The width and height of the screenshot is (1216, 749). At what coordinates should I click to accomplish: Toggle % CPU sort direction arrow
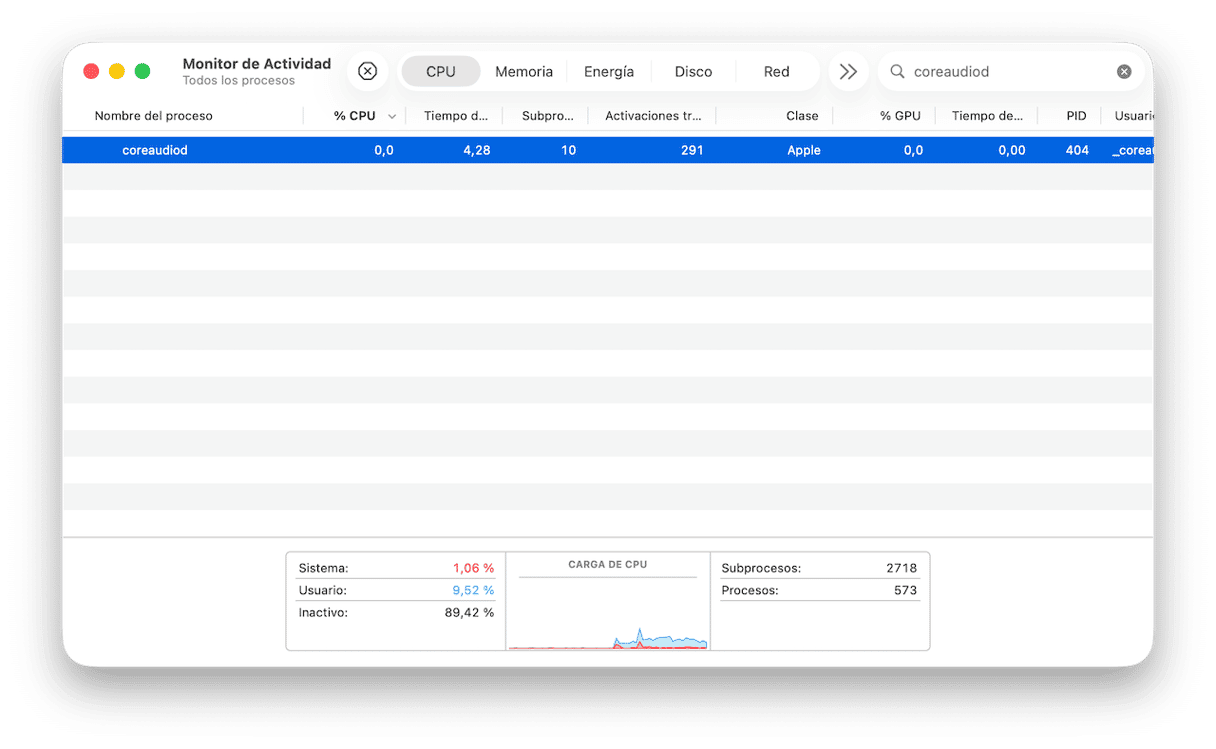[392, 116]
